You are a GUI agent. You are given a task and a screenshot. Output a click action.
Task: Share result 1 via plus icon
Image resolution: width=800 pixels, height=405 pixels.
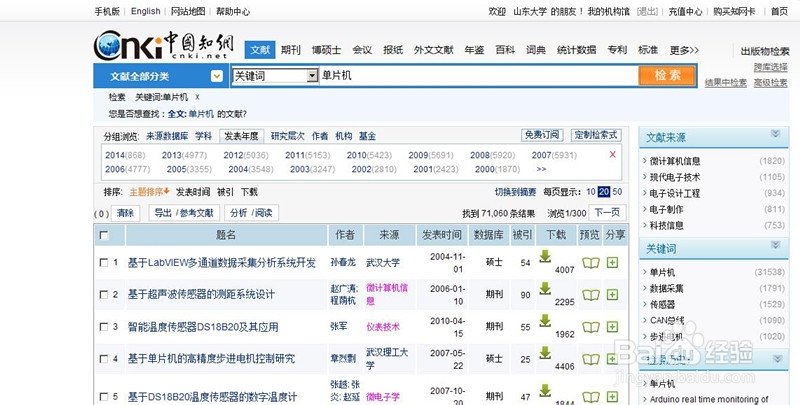coord(612,263)
